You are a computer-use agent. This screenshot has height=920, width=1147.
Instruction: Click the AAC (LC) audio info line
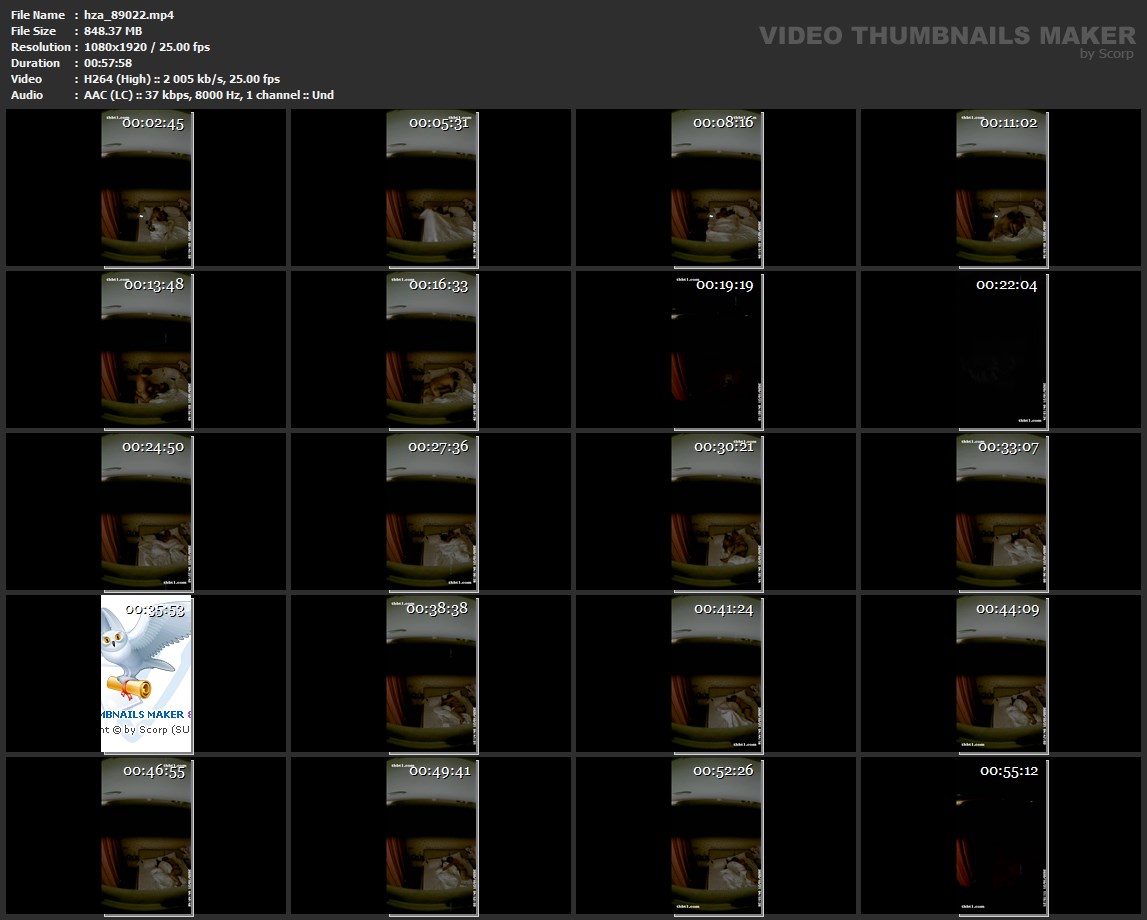[x=208, y=95]
